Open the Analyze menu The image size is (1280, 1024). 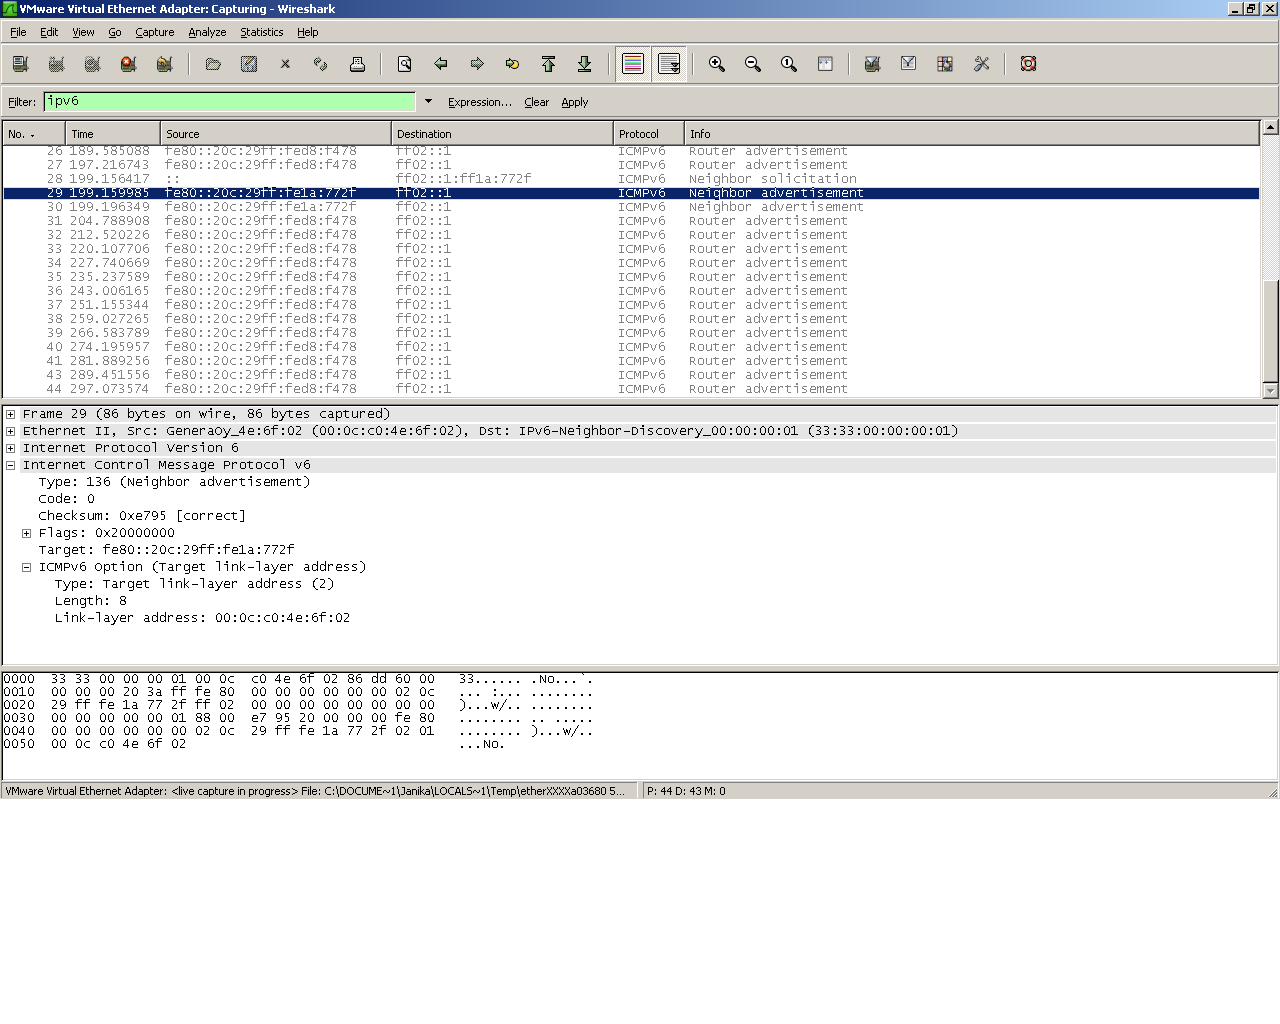207,32
